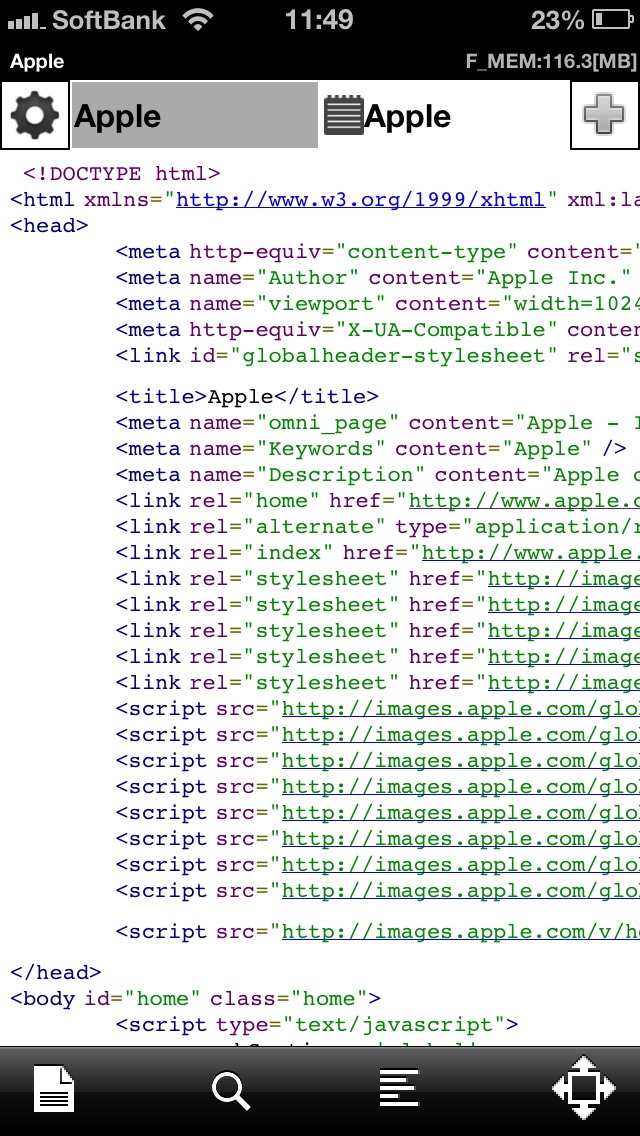Tap the 11:49 clock in status bar
The height and width of the screenshot is (1136, 640).
[x=319, y=20]
